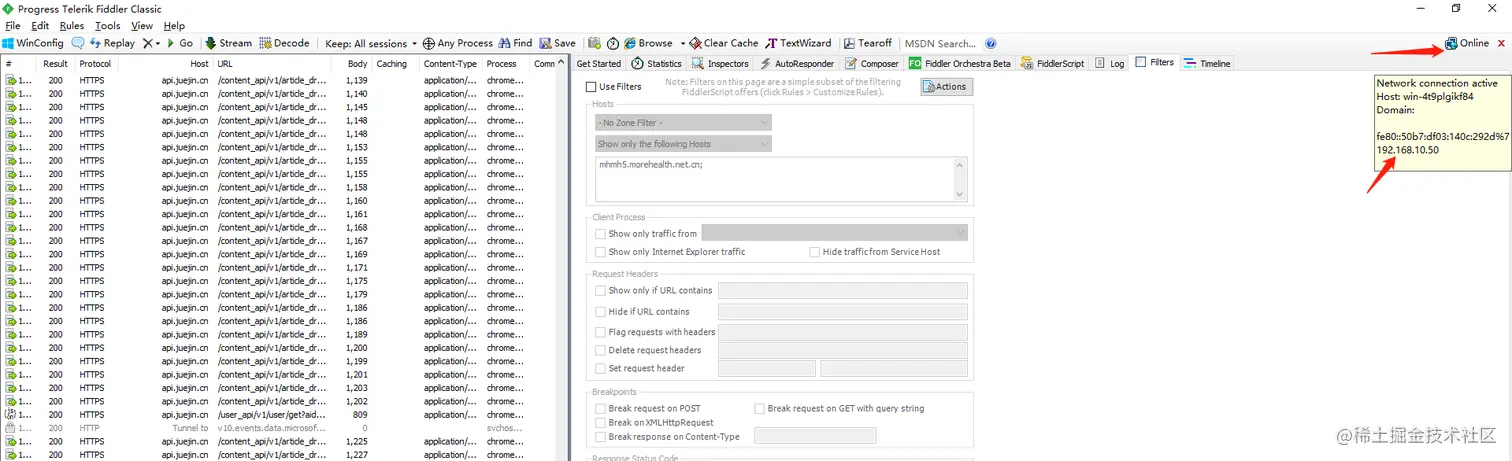Open Fiddler Orchestra Beta tab
The image size is (1512, 461).
click(961, 63)
